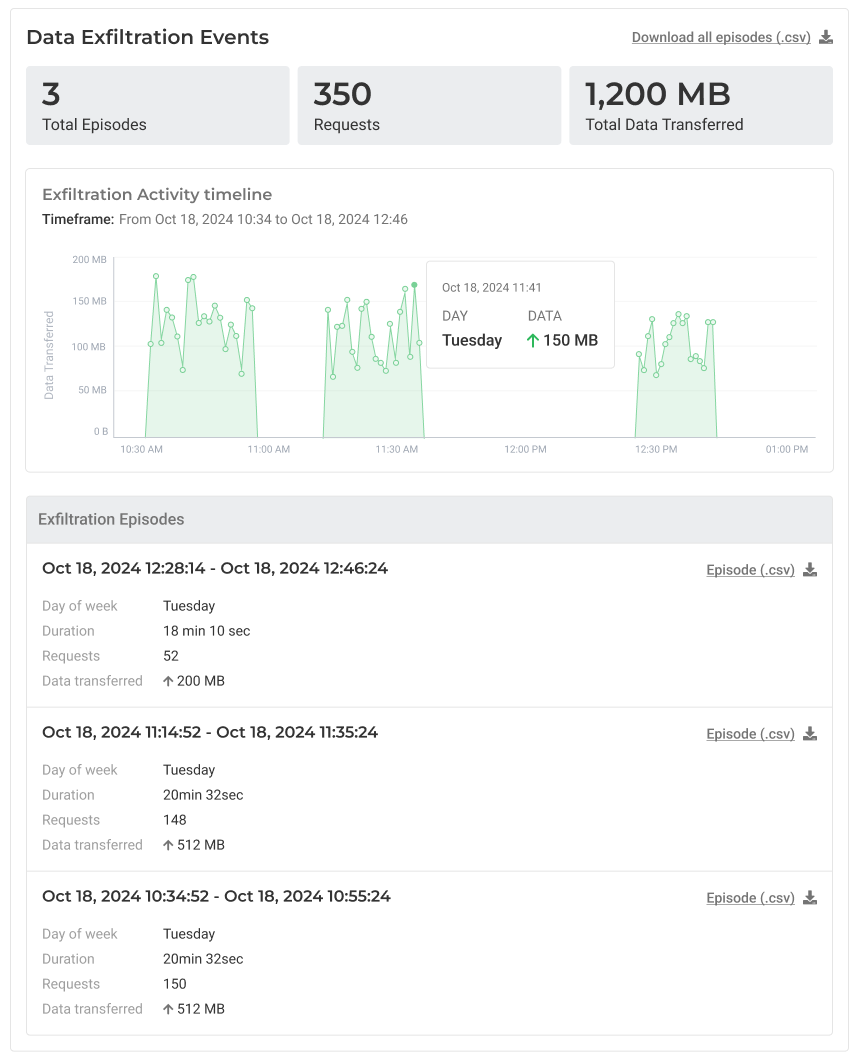Click green up arrow in chart tooltip
The height and width of the screenshot is (1064, 860).
532,340
